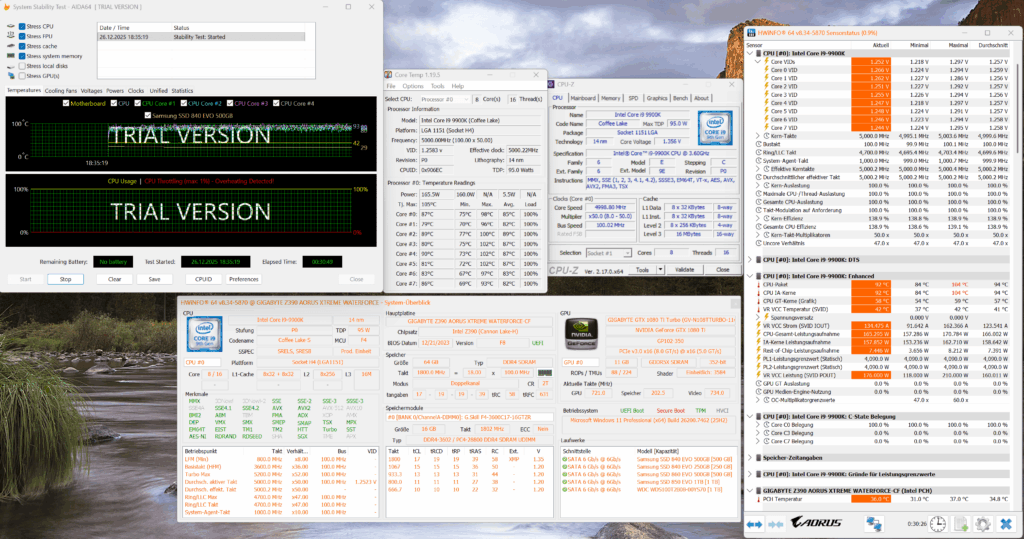Open the Select CPU Processor #0 dropdown in Core Temp
The image size is (1024, 539).
(x=443, y=99)
